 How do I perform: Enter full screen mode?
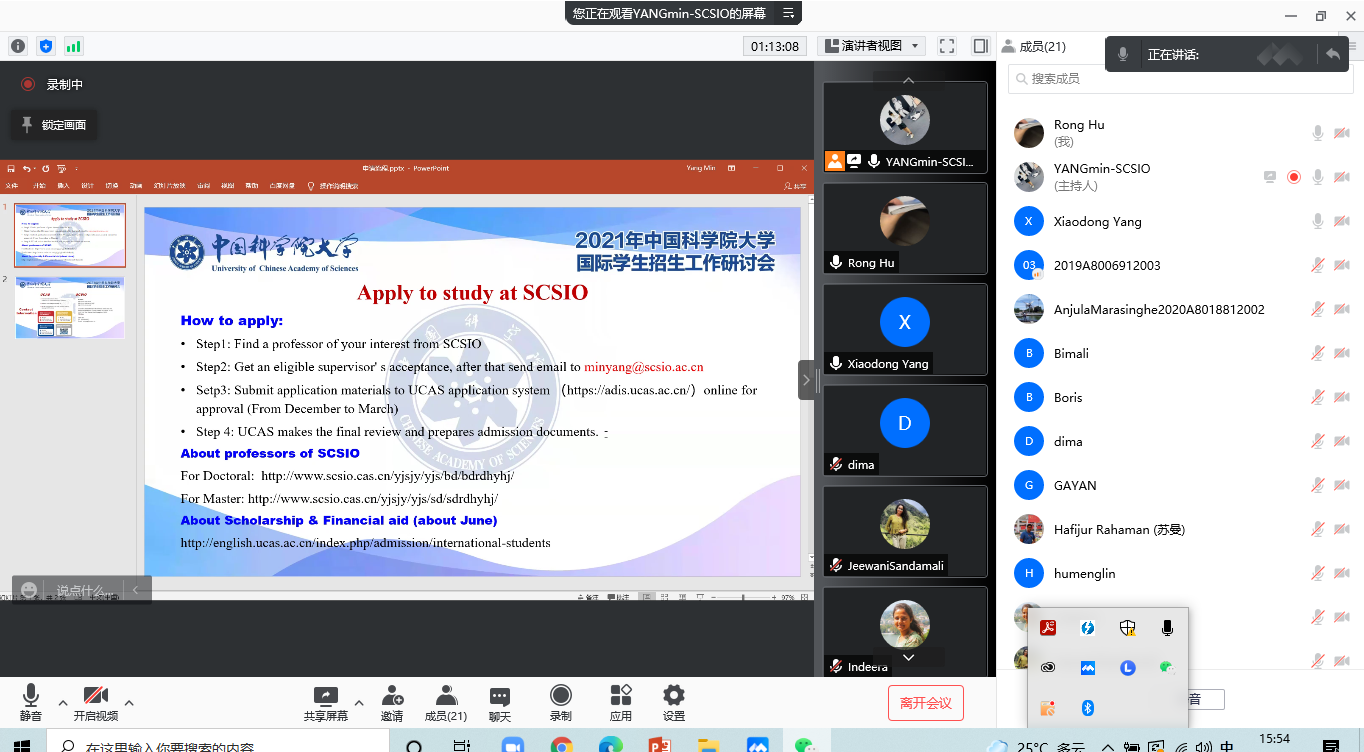click(x=947, y=46)
